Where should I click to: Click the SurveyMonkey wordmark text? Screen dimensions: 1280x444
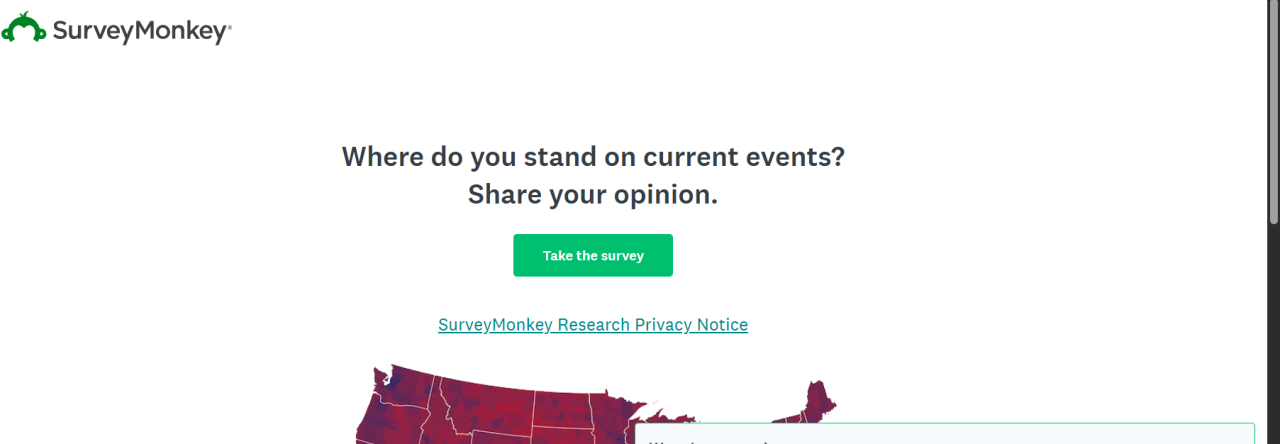pos(140,32)
